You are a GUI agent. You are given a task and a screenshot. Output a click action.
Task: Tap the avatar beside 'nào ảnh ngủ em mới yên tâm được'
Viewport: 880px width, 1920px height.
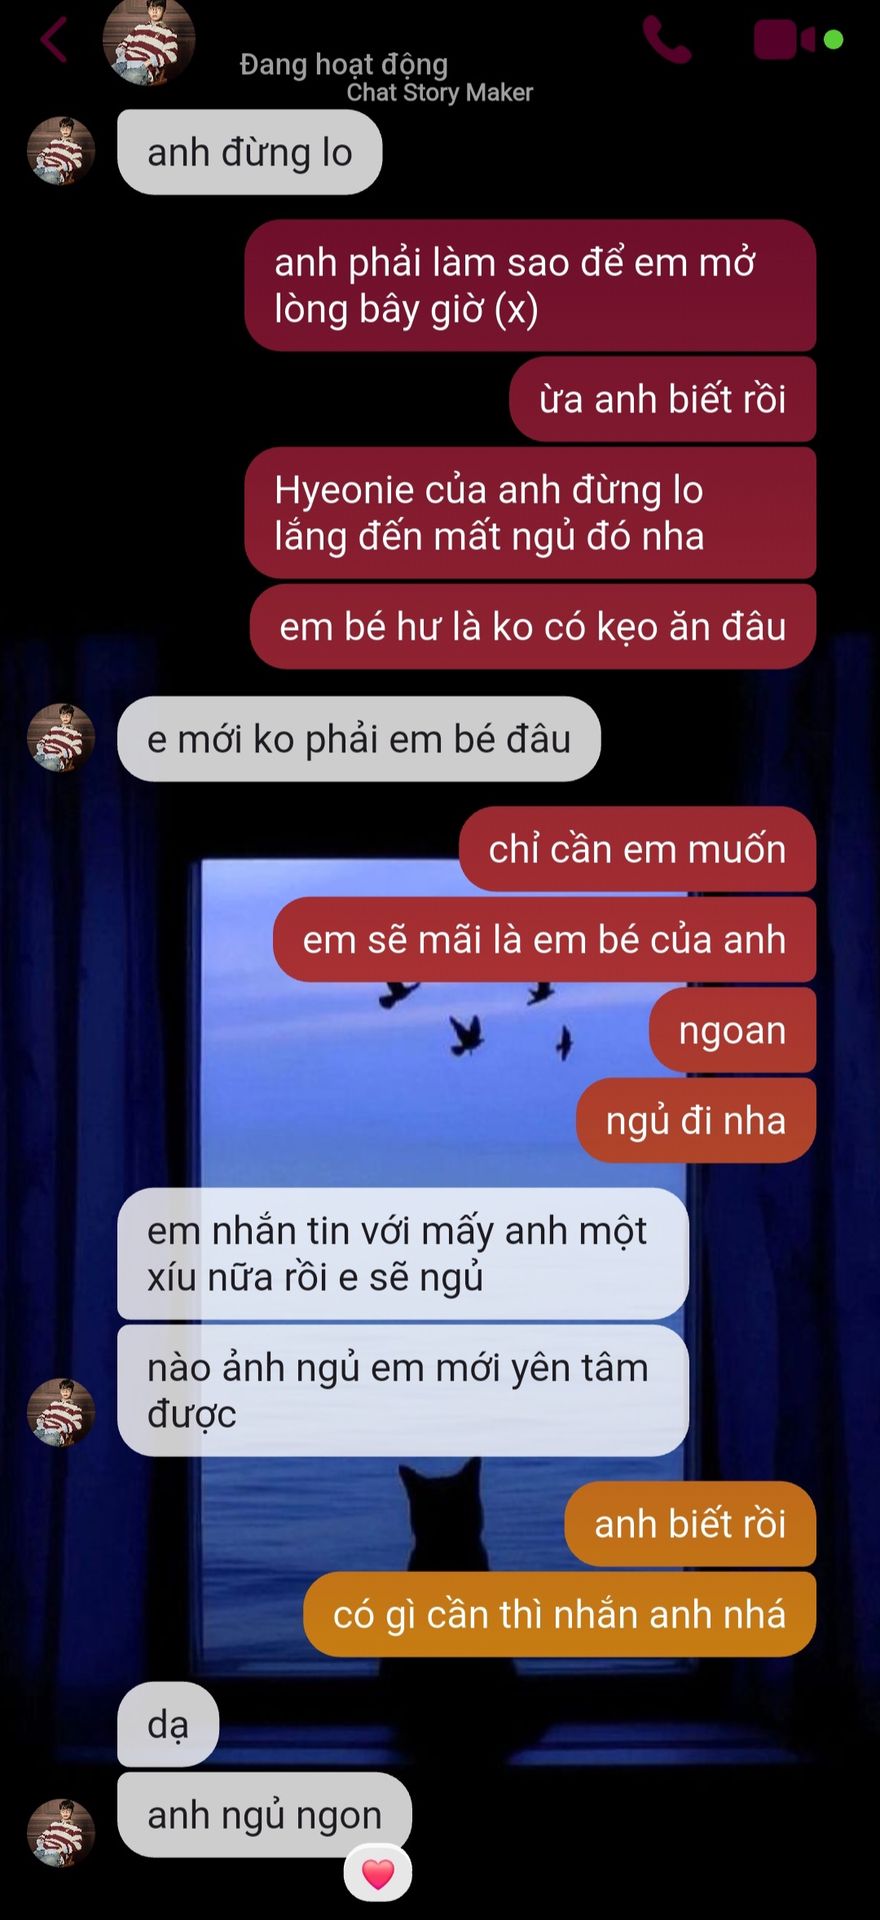pos(61,1412)
